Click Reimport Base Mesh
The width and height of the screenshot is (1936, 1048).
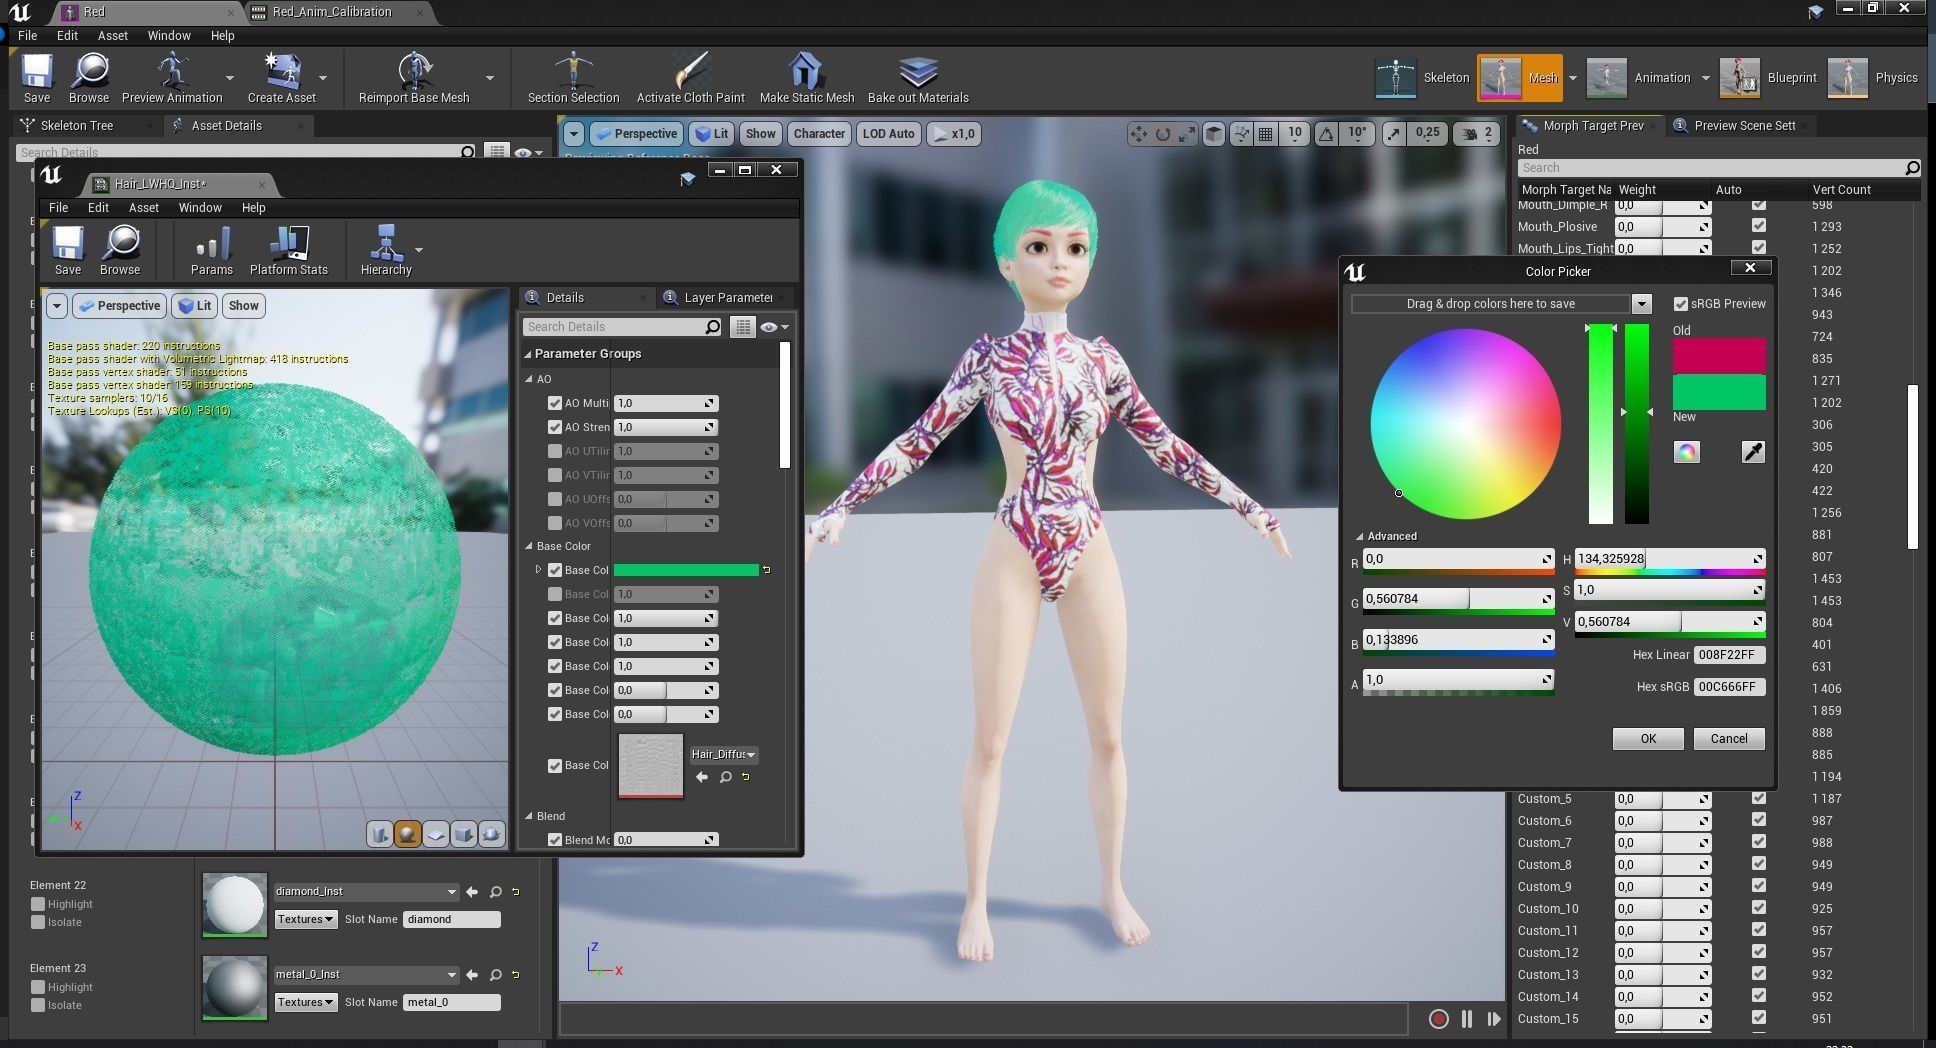(414, 78)
